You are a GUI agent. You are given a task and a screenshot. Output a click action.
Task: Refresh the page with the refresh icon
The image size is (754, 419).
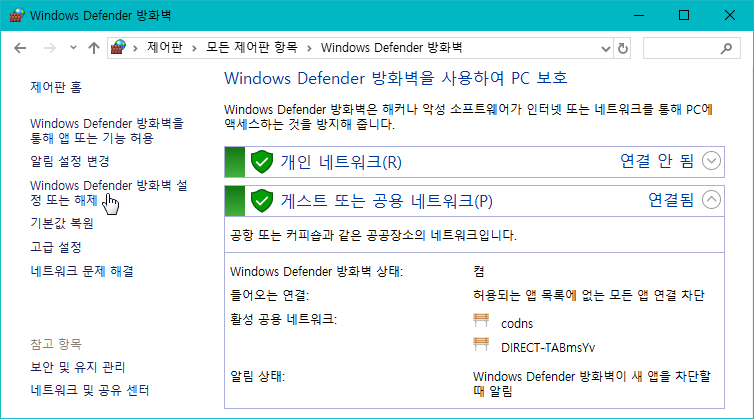pyautogui.click(x=623, y=48)
